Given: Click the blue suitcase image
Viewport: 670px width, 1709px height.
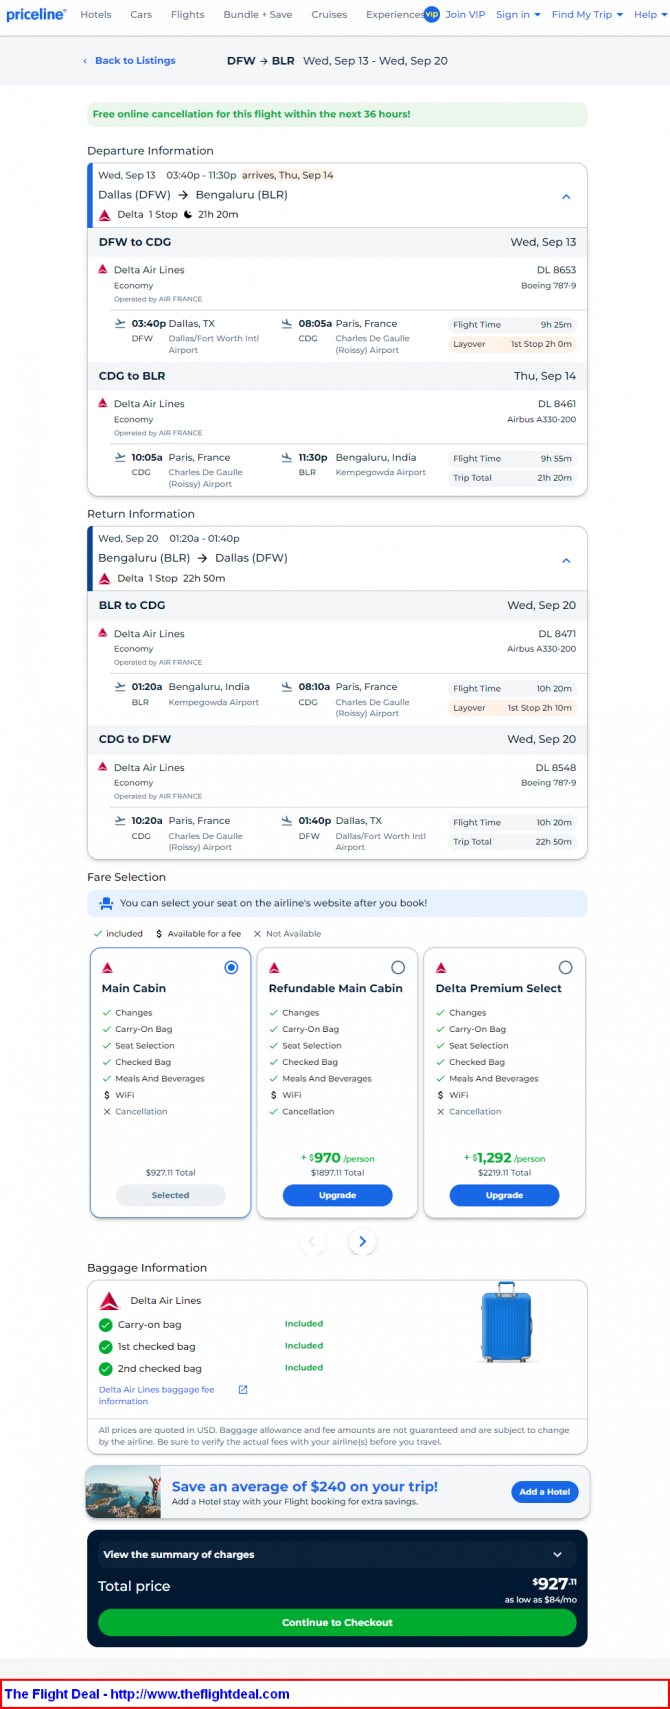Looking at the screenshot, I should point(507,1321).
